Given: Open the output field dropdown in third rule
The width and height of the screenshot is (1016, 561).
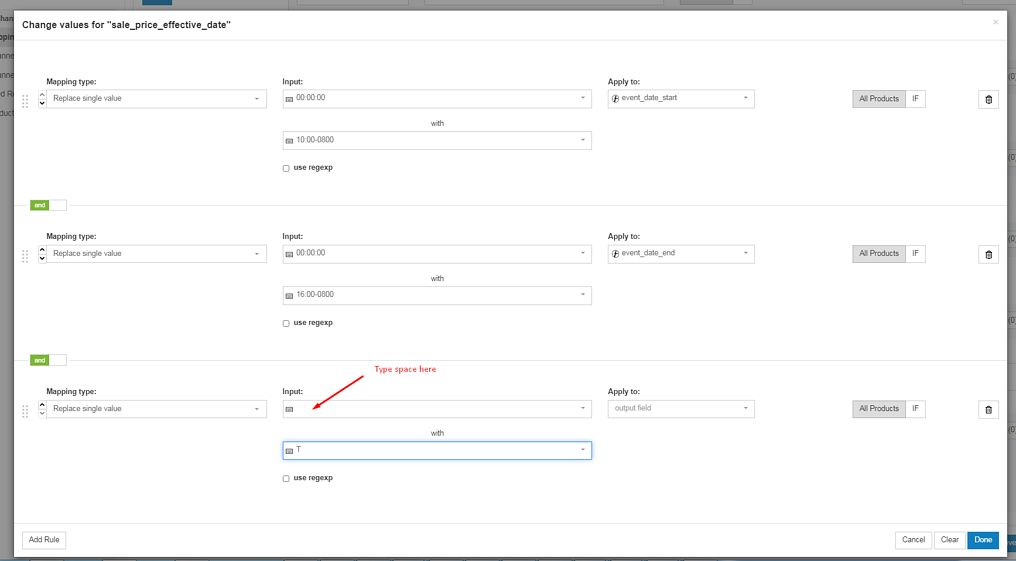Looking at the screenshot, I should coord(681,409).
